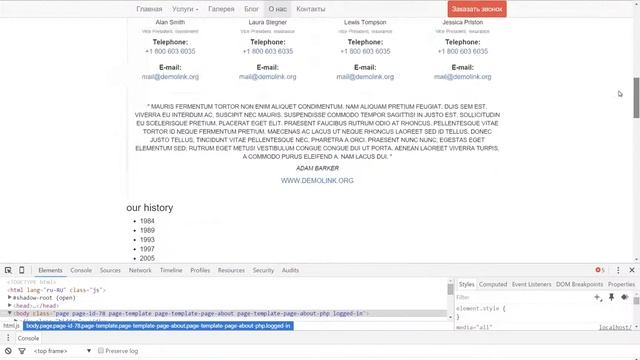Select the html lang="ru-RU" DOM line

pyautogui.click(x=56, y=290)
